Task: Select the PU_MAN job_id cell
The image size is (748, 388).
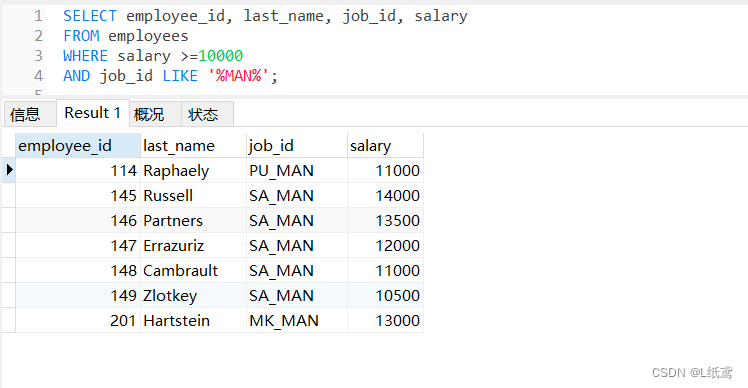Action: 297,170
